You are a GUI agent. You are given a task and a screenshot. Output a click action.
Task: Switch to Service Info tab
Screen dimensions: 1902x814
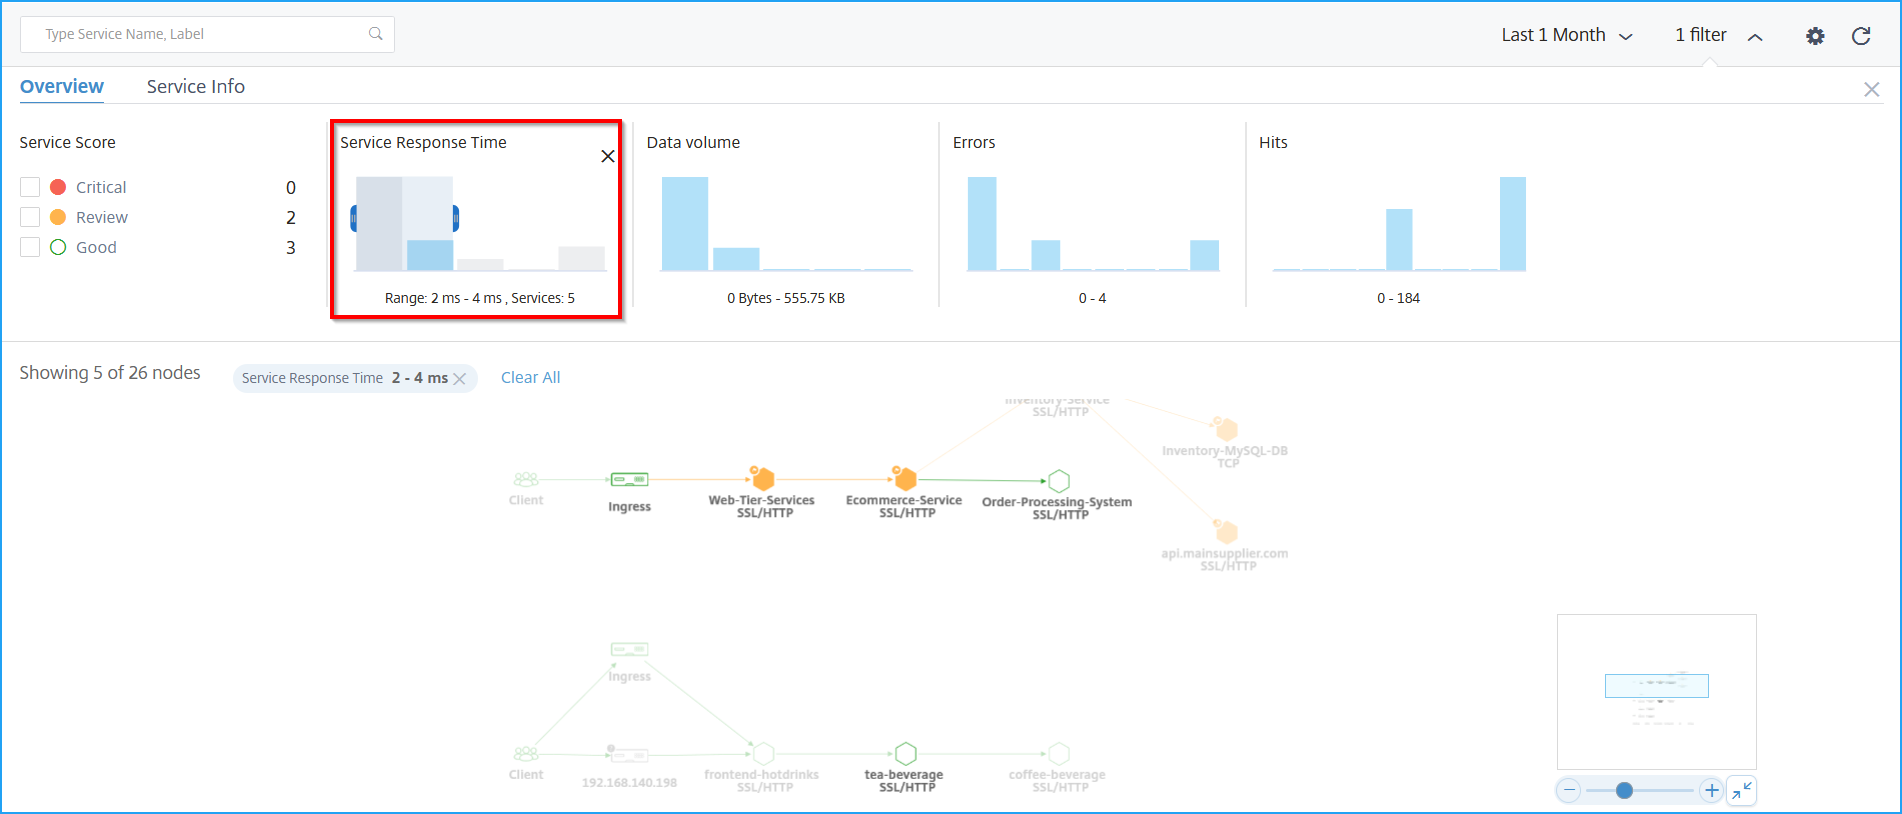pos(196,87)
